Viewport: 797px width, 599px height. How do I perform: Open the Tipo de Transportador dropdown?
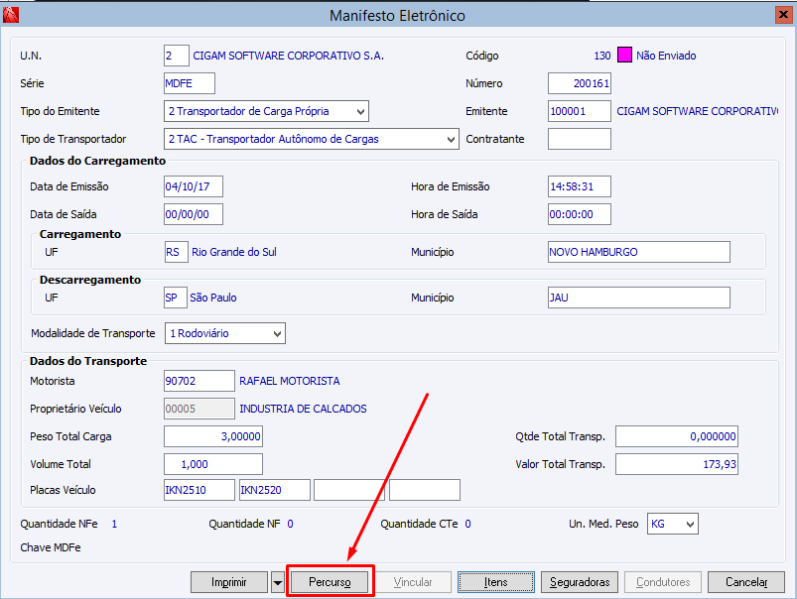(x=311, y=139)
